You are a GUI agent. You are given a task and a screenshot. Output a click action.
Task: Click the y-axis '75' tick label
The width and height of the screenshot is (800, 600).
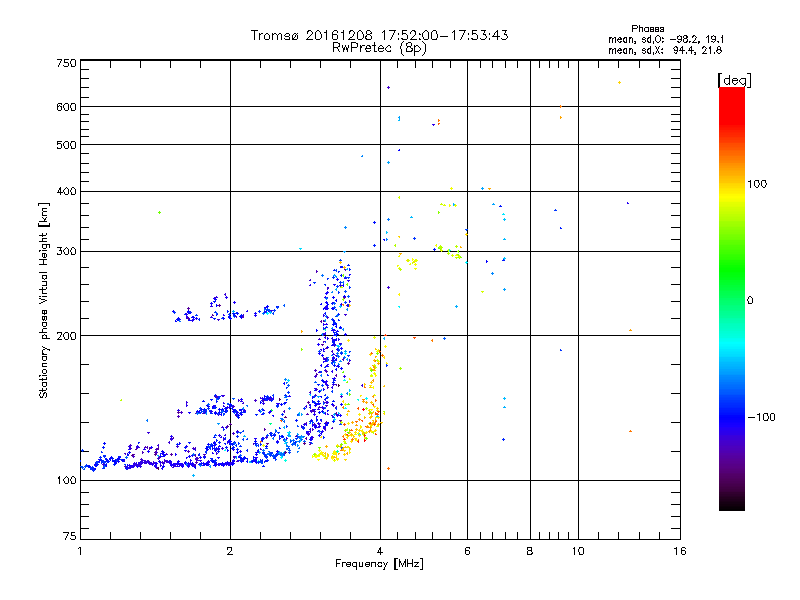click(69, 536)
